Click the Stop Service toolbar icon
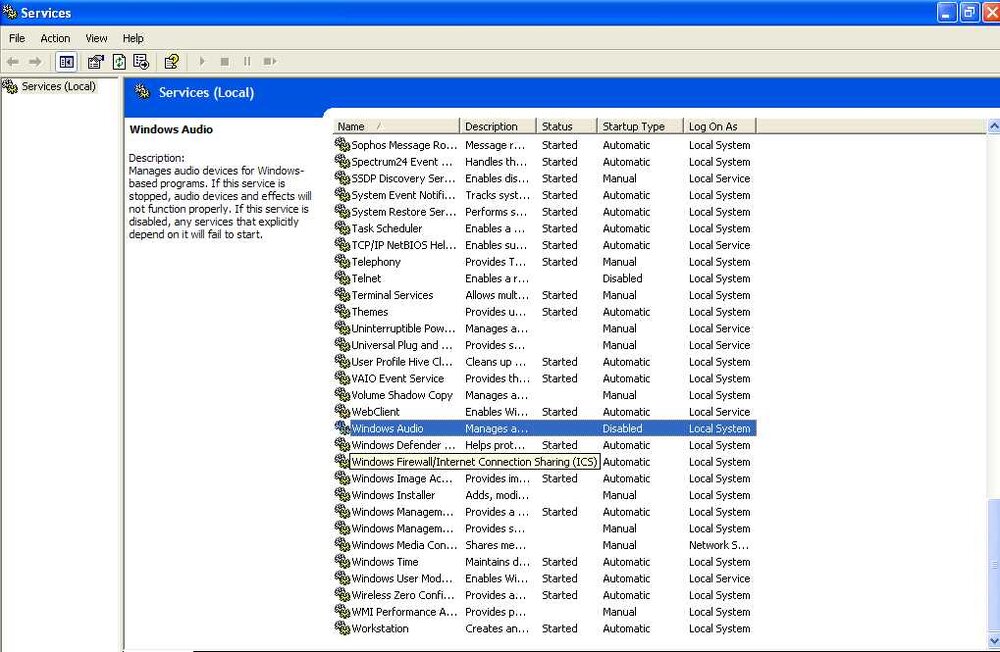This screenshot has width=1000, height=652. coord(224,61)
